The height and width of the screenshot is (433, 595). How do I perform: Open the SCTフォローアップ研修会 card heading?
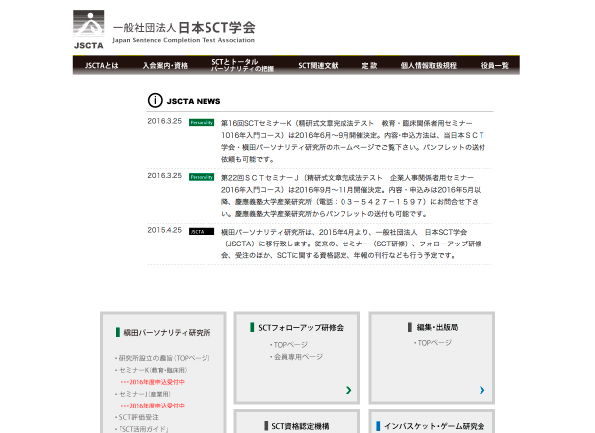[301, 328]
